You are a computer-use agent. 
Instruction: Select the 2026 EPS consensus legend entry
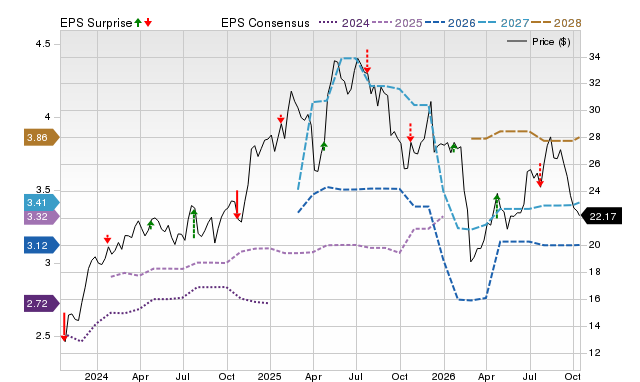tap(450, 23)
